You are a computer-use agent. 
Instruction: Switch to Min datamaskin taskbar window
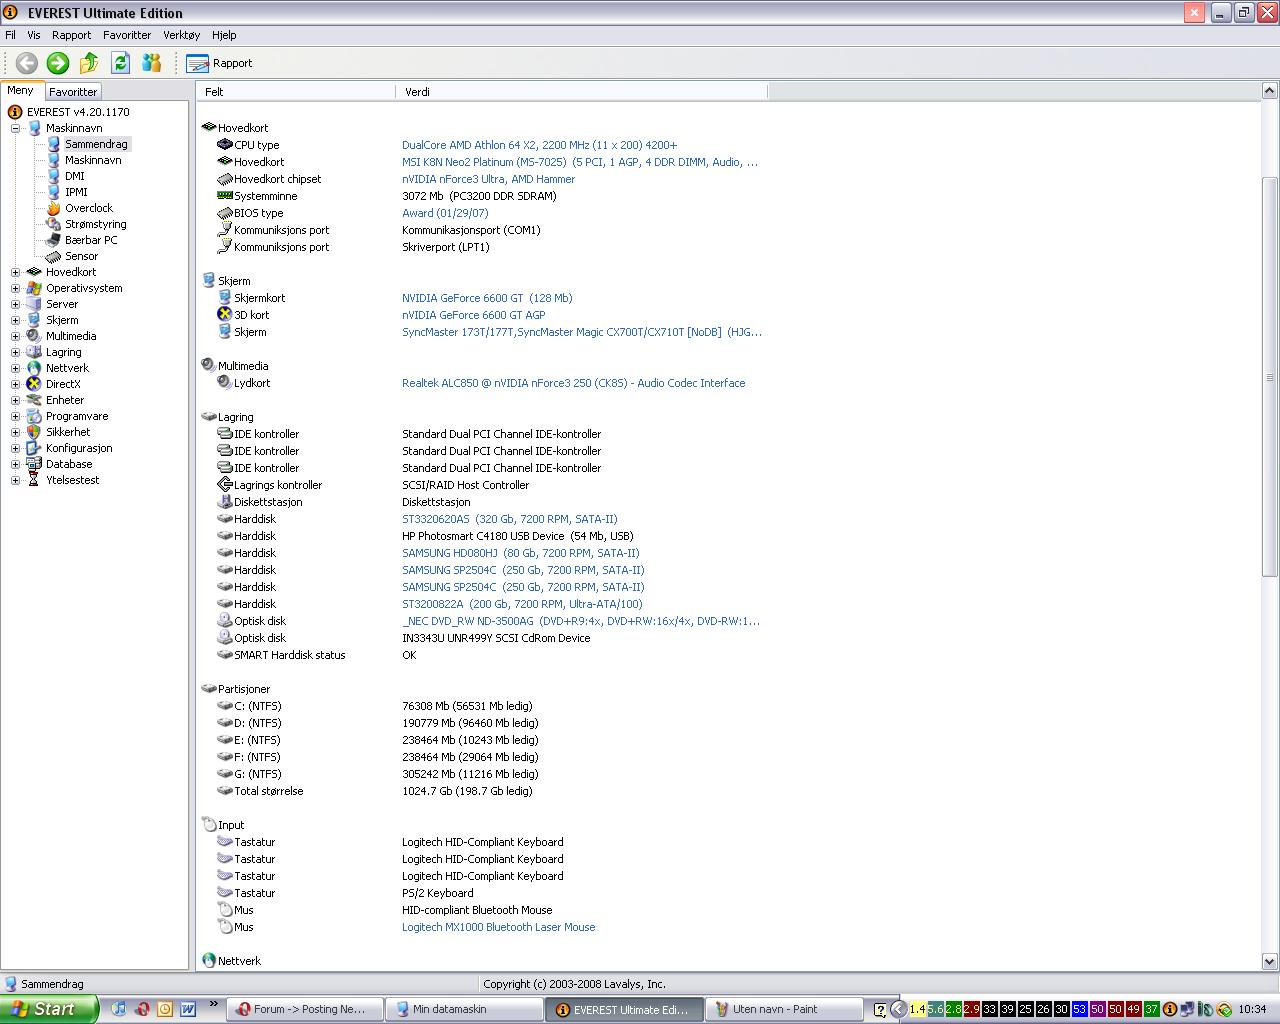pos(464,1009)
